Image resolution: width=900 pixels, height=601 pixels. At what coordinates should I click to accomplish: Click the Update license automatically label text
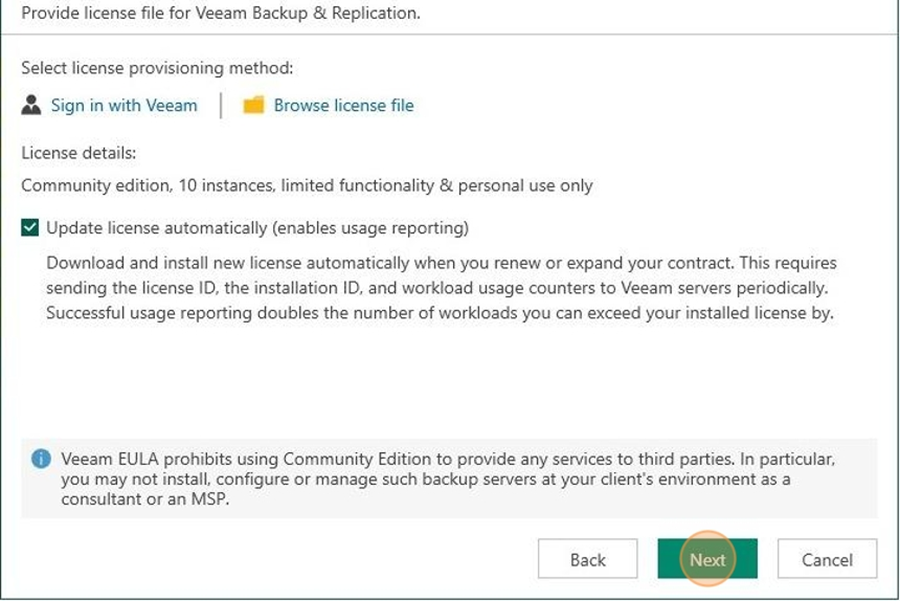point(257,228)
